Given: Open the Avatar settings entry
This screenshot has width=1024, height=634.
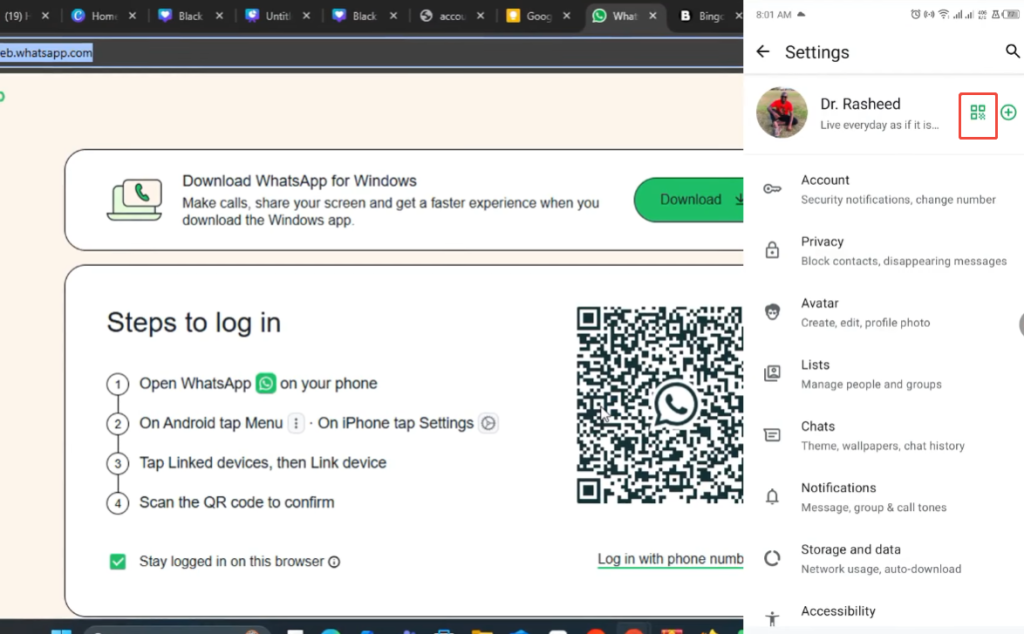Looking at the screenshot, I should (884, 312).
